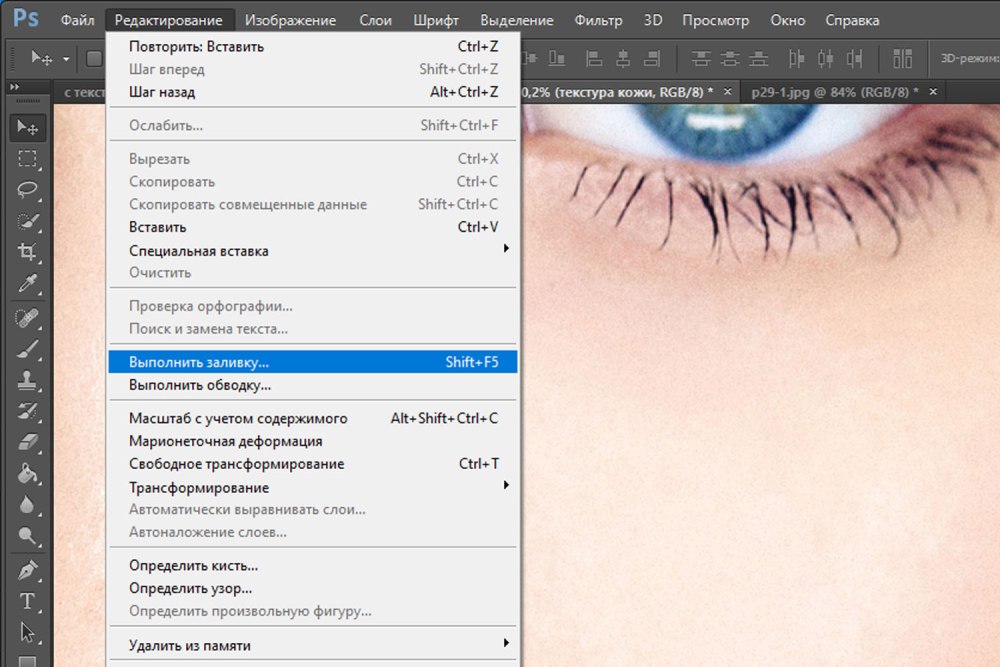This screenshot has height=667, width=1000.
Task: Switch to the текстура кожи document tab
Action: [x=617, y=92]
